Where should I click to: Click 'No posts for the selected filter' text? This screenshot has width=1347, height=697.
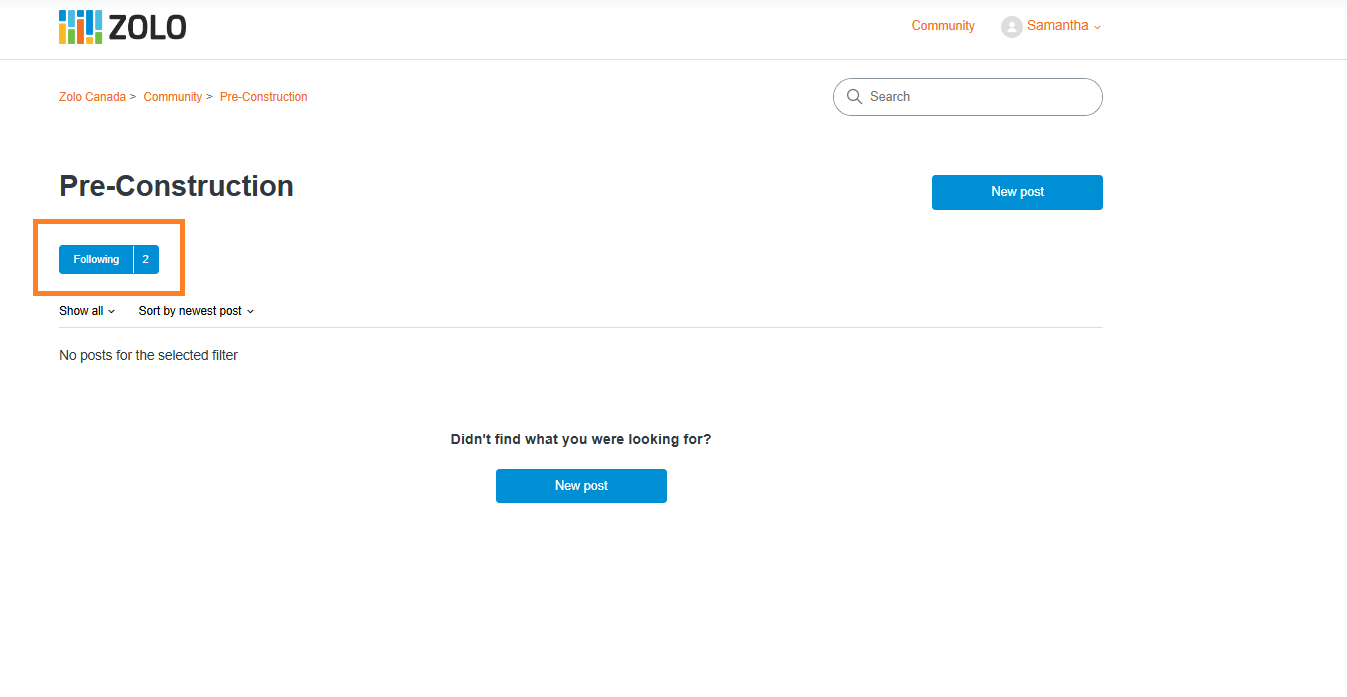(x=148, y=355)
